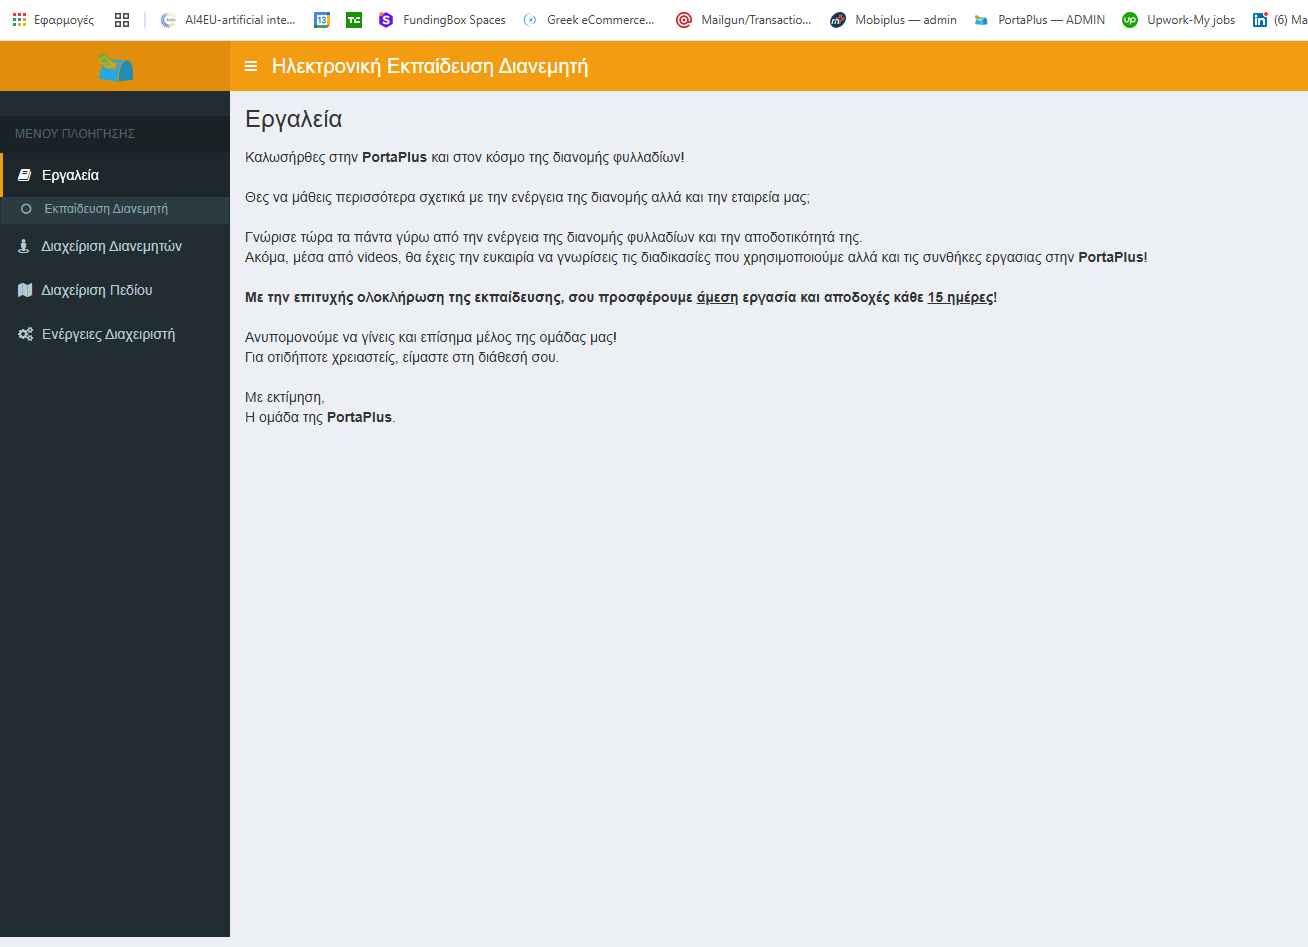Expand the Διαχείριση Διανεμητών menu

pos(111,246)
